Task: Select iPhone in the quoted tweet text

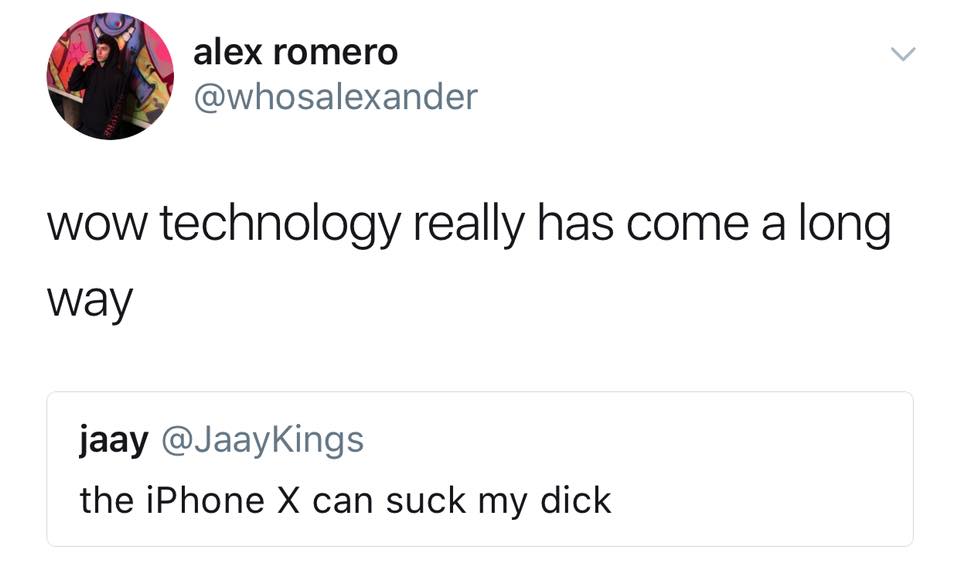Action: coord(205,500)
